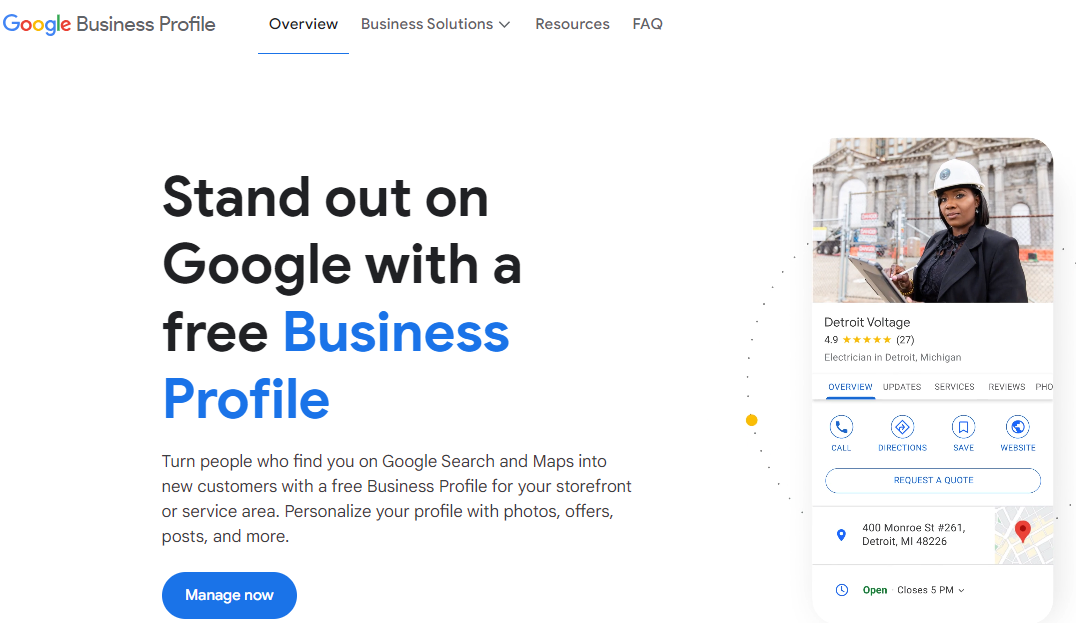Tap the Call phone icon

tap(841, 427)
